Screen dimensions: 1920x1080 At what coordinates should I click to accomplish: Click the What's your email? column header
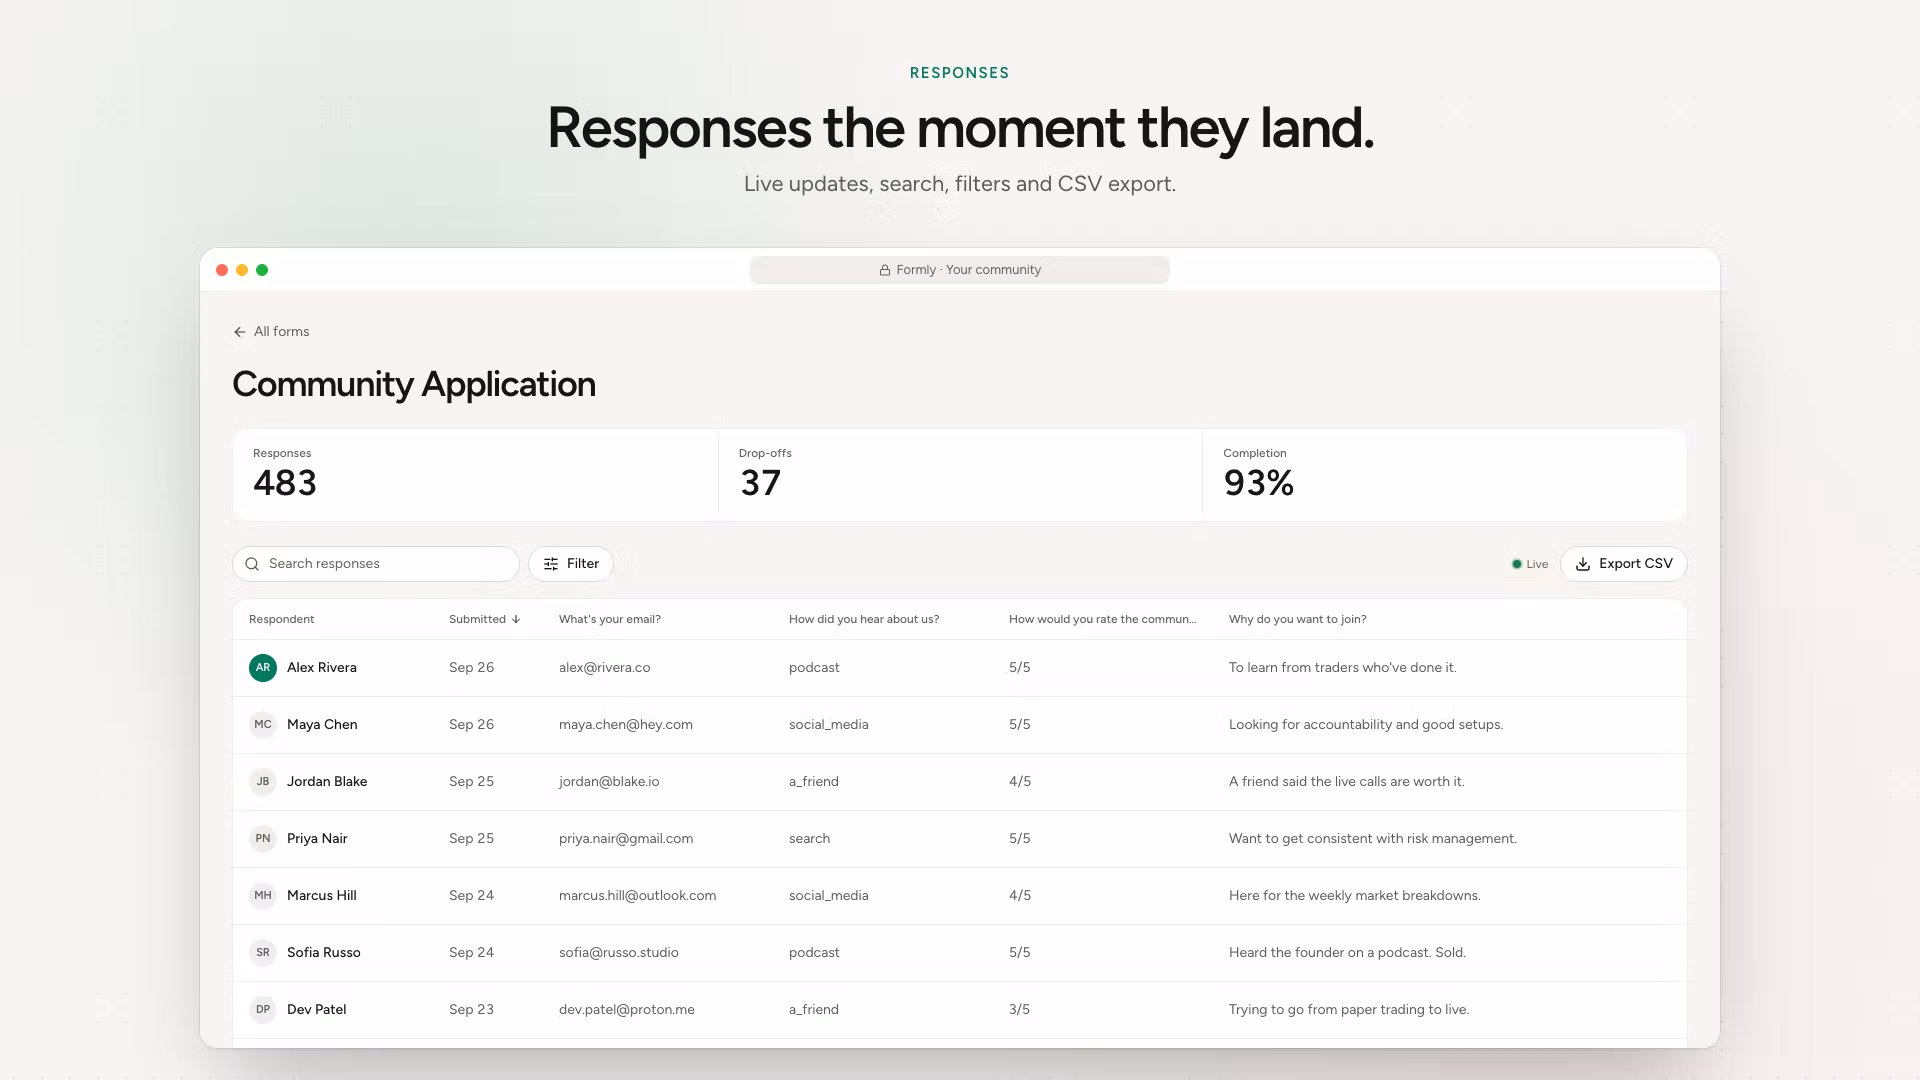(609, 620)
